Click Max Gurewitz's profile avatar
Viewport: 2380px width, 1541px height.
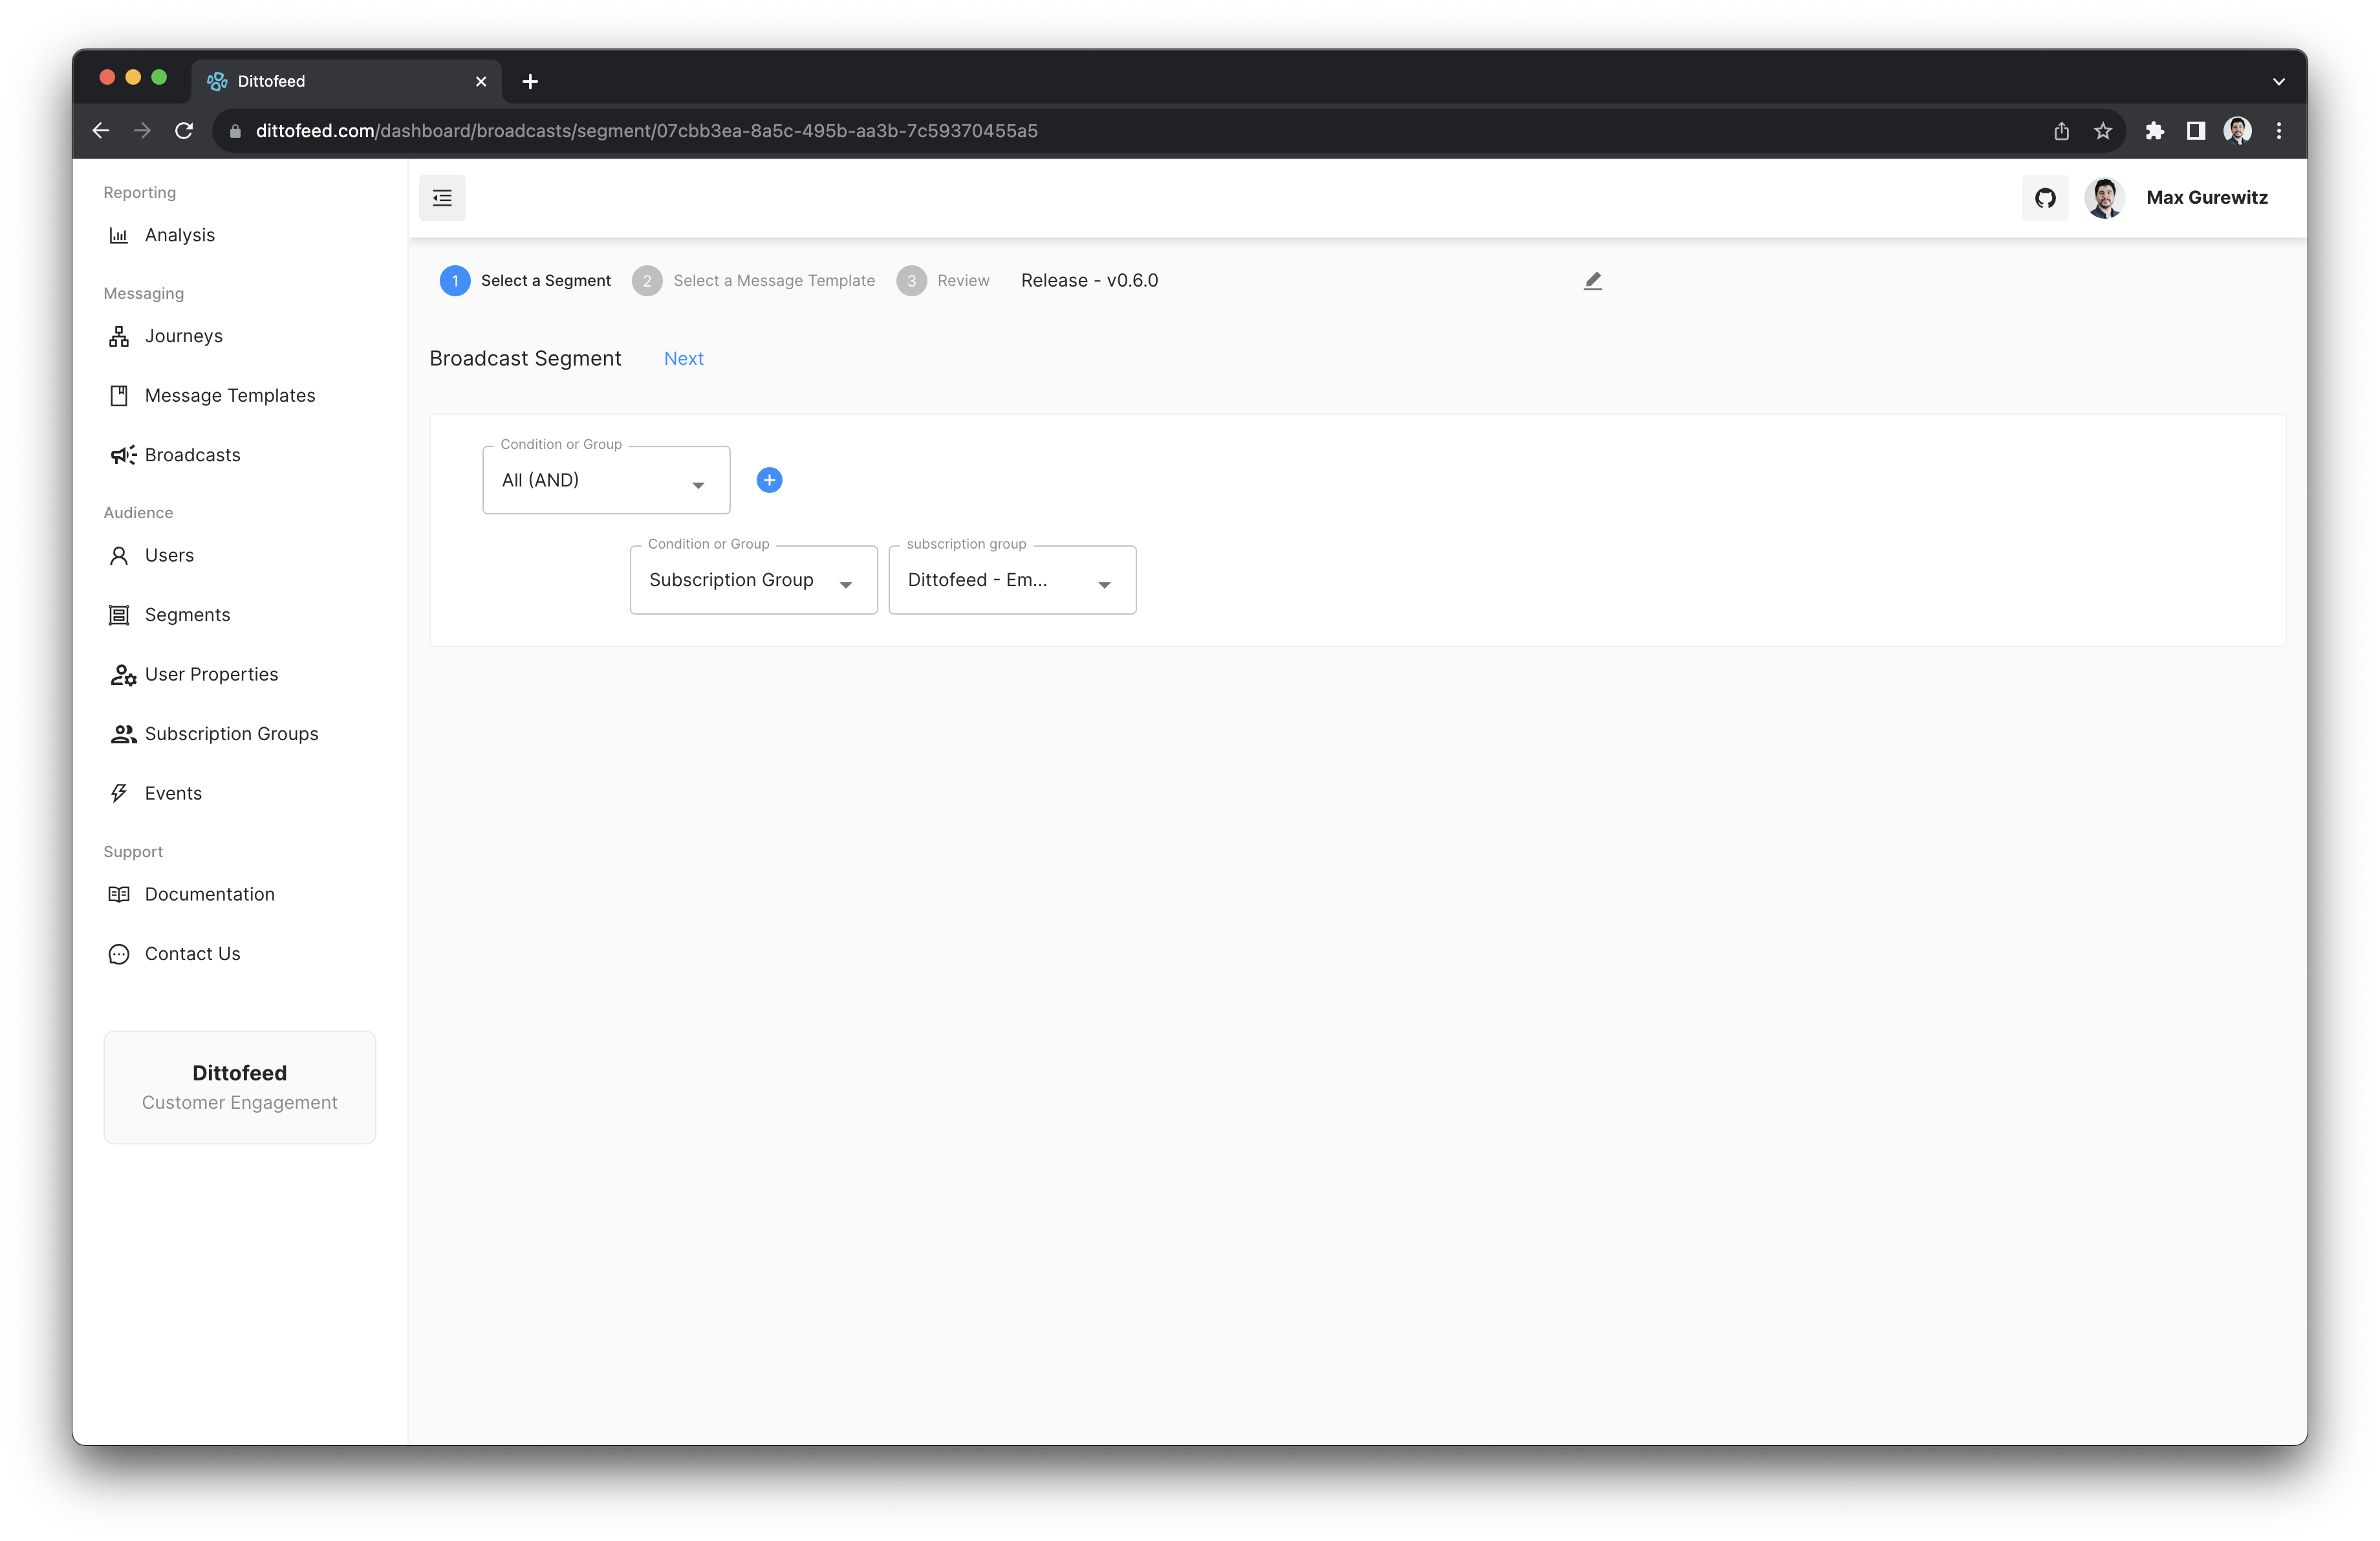point(2104,198)
